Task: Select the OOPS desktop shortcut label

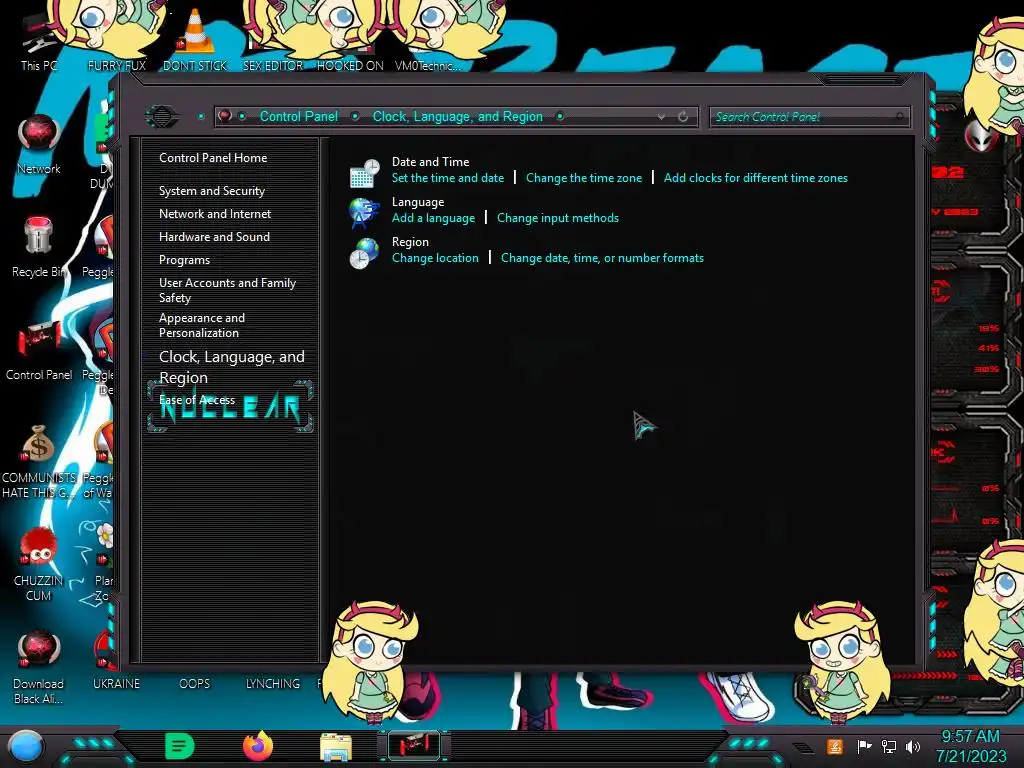Action: tap(195, 684)
